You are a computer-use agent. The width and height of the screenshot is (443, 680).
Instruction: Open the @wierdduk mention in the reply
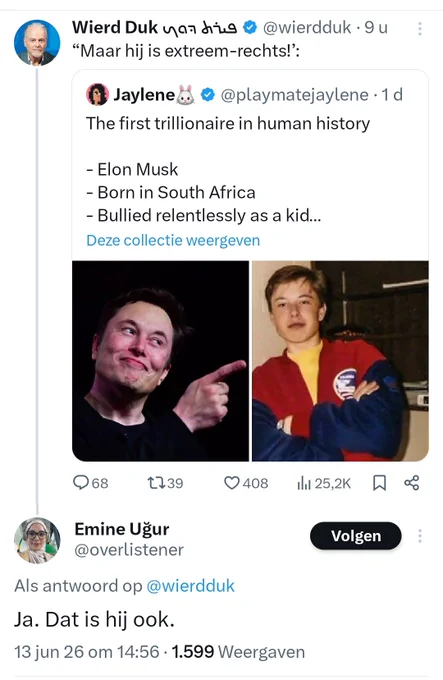[190, 586]
